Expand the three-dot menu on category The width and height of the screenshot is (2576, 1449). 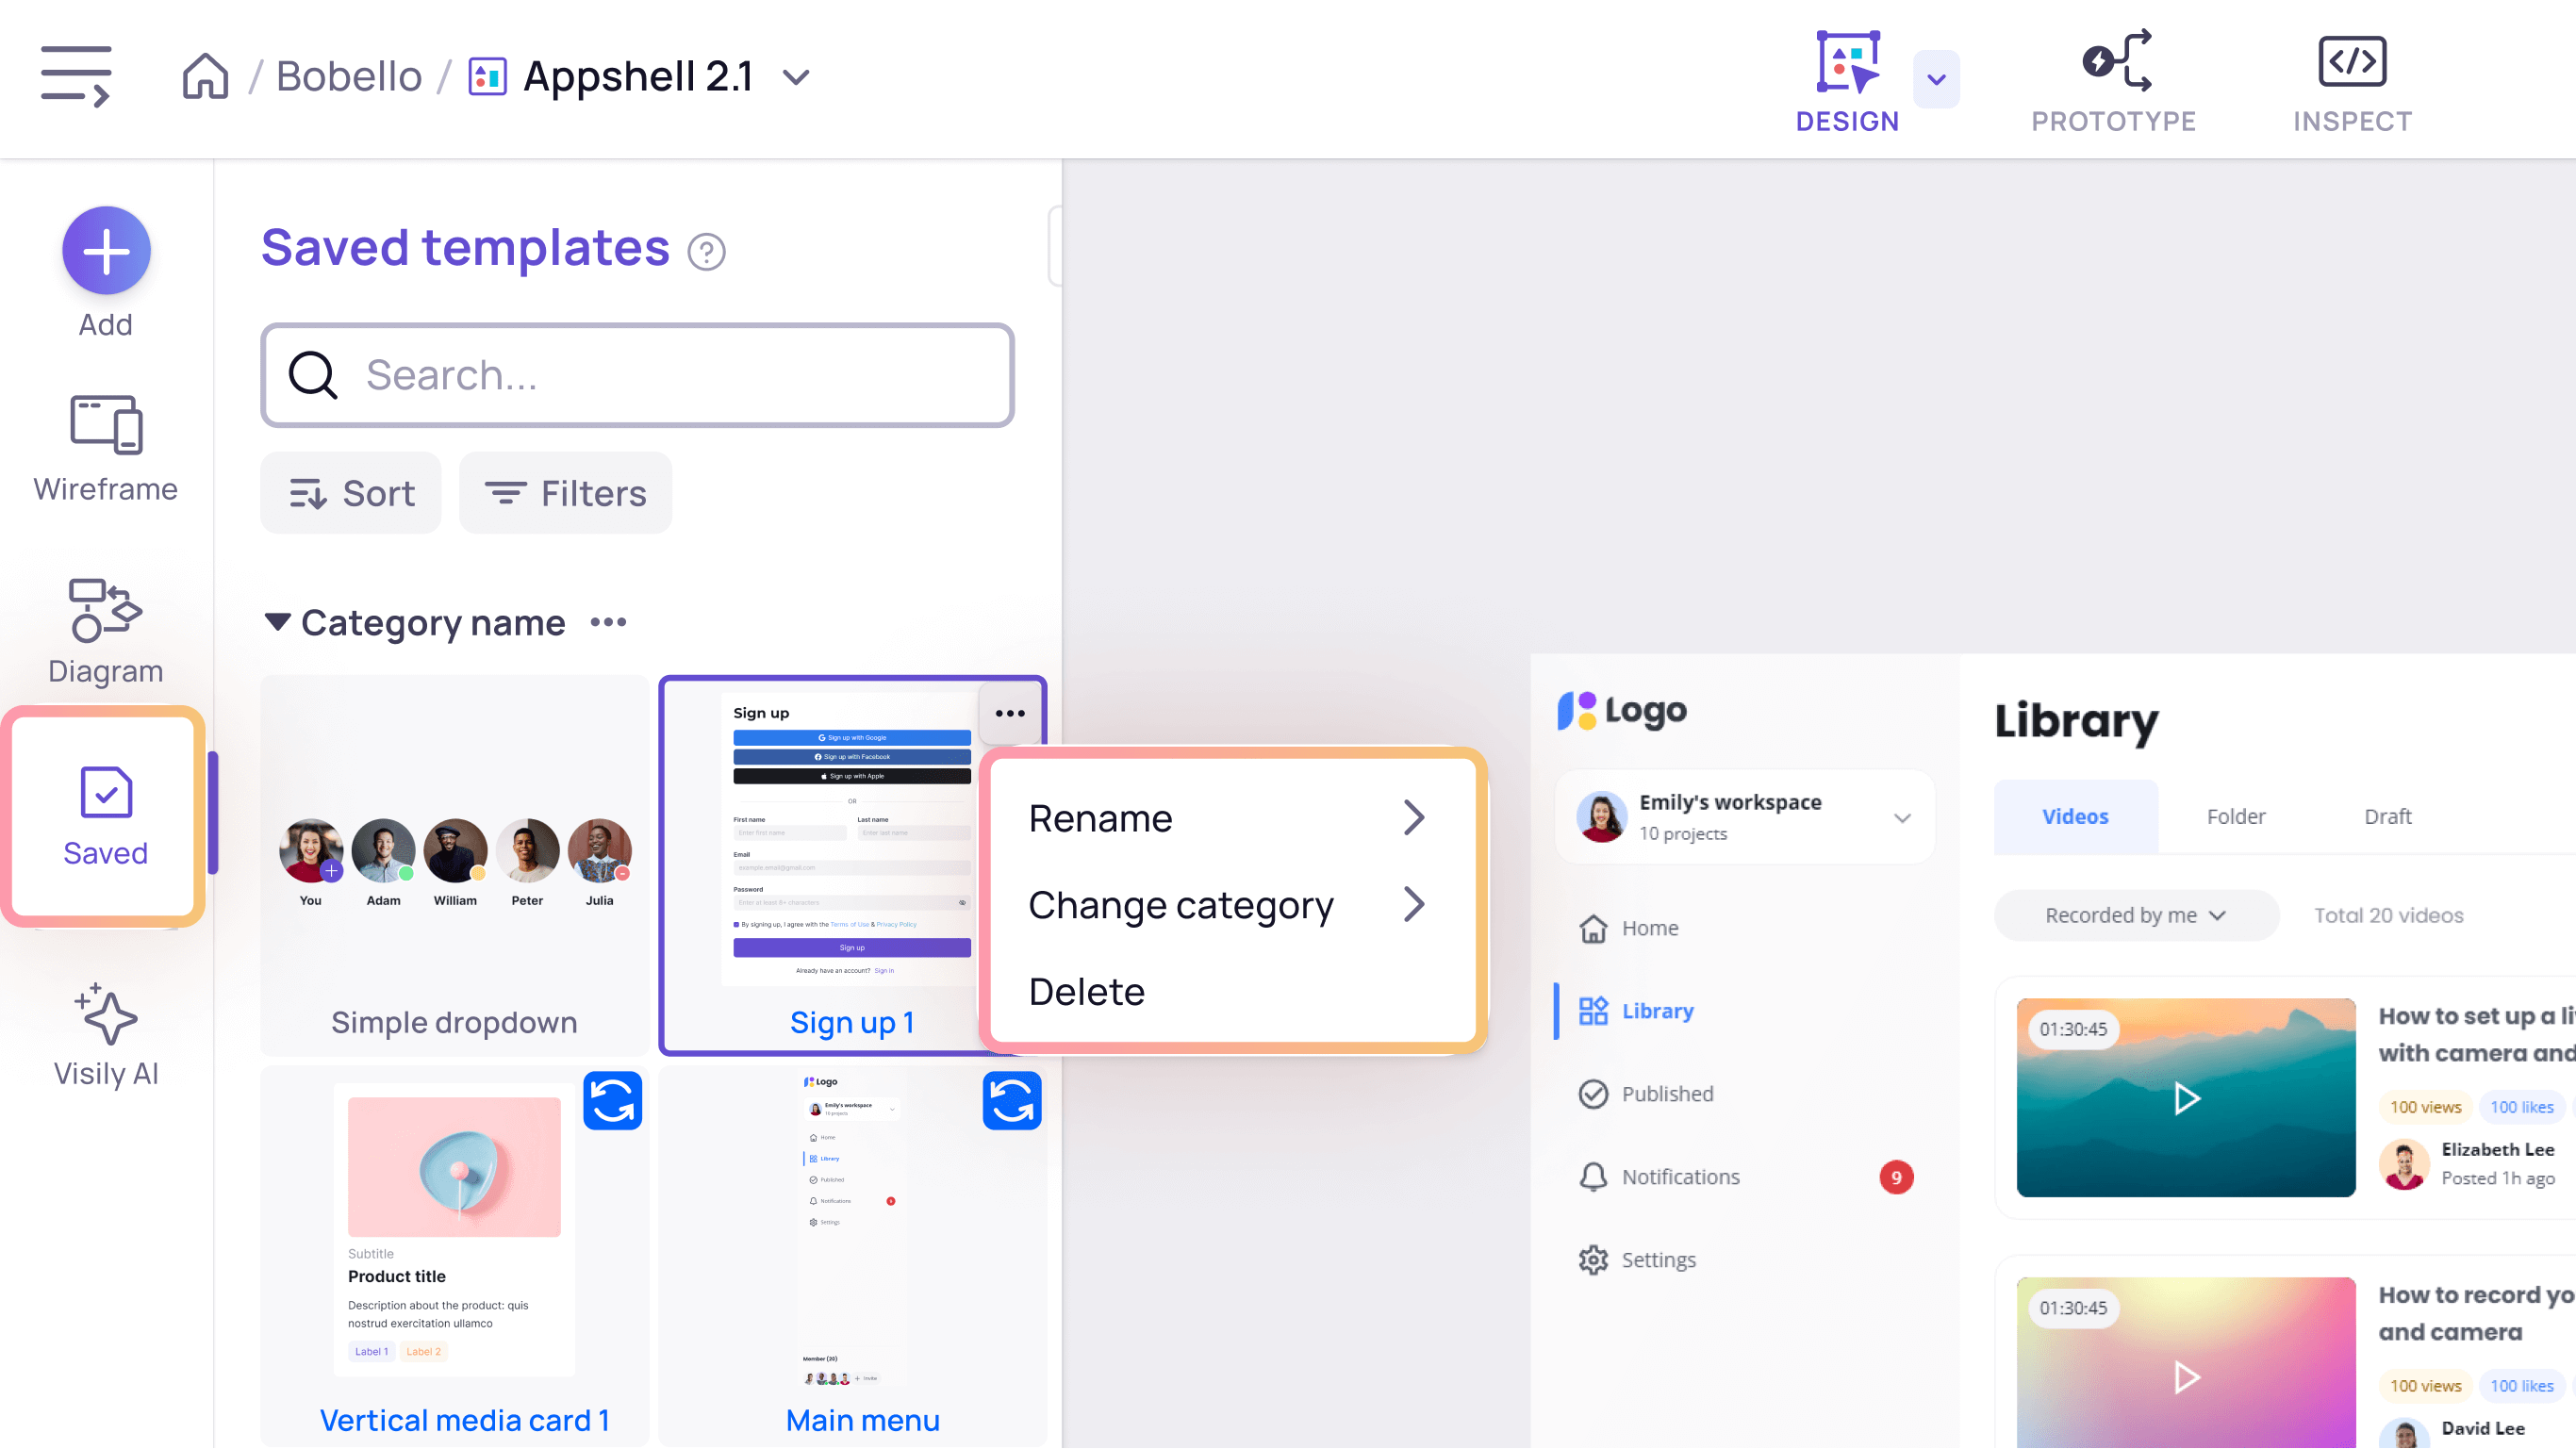coord(608,623)
